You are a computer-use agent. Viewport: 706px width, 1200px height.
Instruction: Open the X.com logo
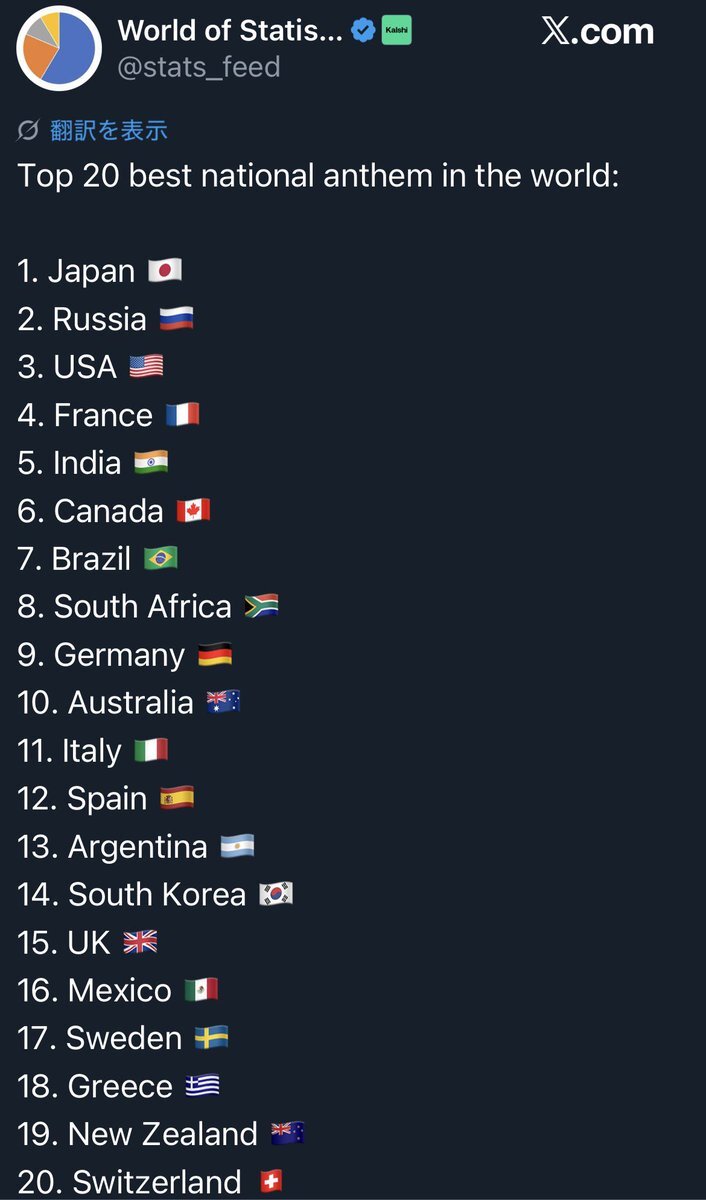click(x=597, y=31)
